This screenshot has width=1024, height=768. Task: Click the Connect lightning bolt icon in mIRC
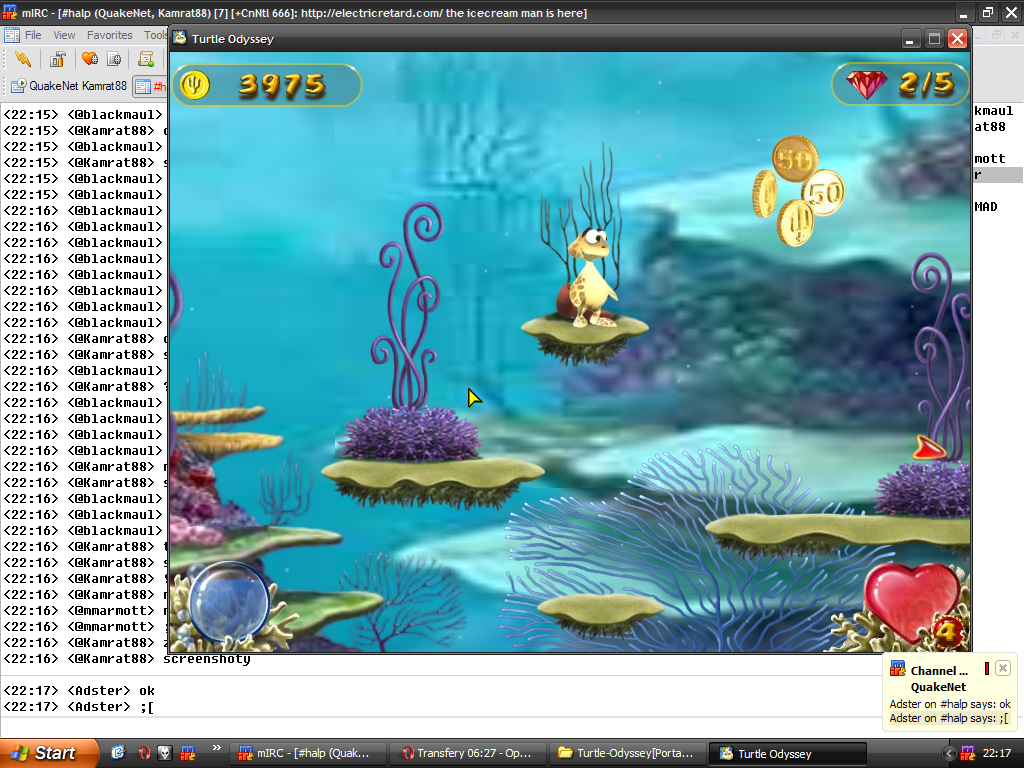(x=23, y=59)
